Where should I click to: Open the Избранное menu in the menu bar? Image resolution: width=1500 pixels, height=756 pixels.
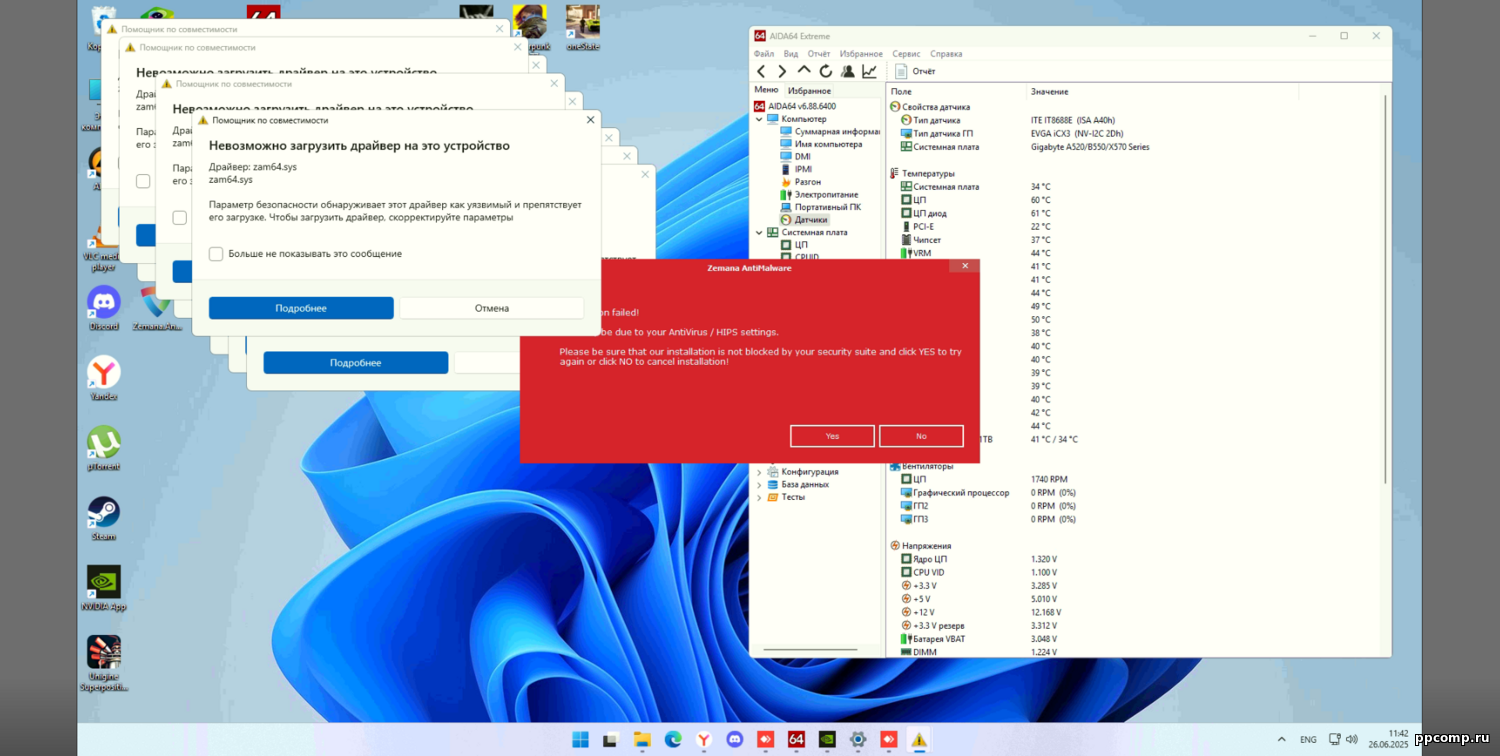(x=861, y=54)
